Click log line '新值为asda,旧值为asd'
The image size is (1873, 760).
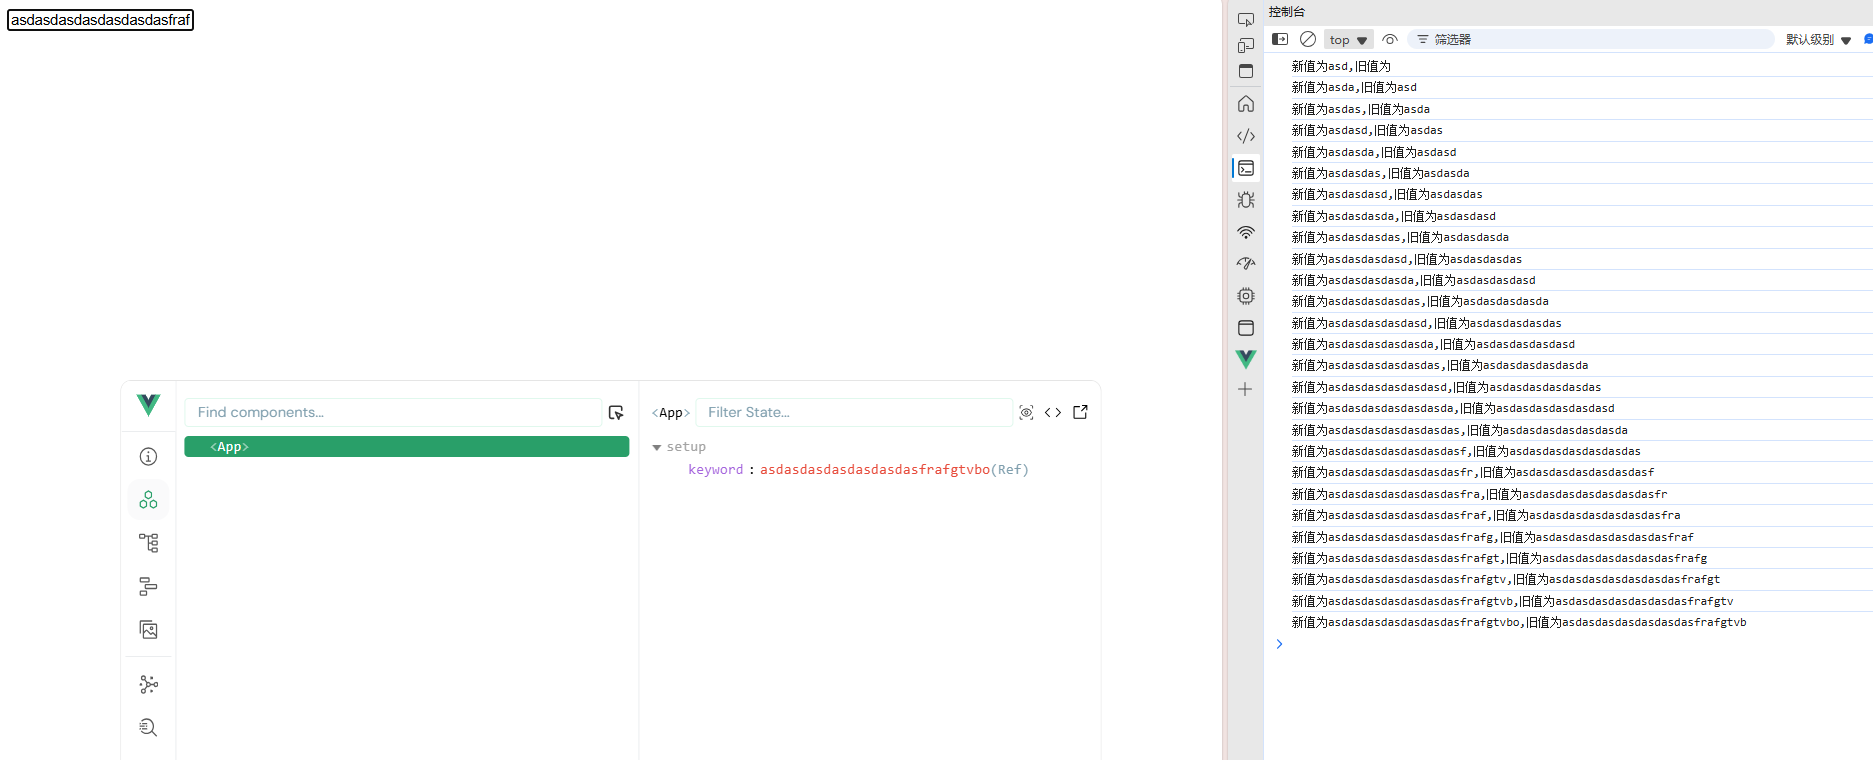pos(1354,87)
